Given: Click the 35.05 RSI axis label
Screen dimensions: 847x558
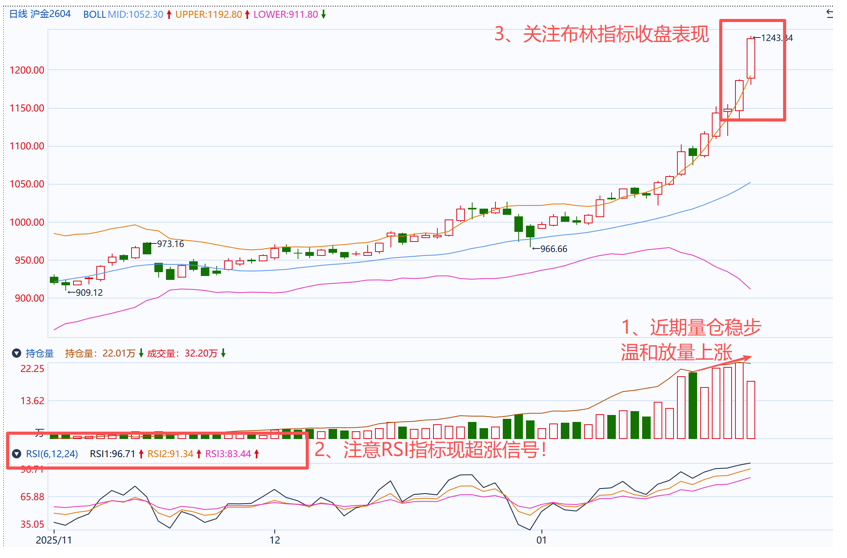Looking at the screenshot, I should (32, 525).
